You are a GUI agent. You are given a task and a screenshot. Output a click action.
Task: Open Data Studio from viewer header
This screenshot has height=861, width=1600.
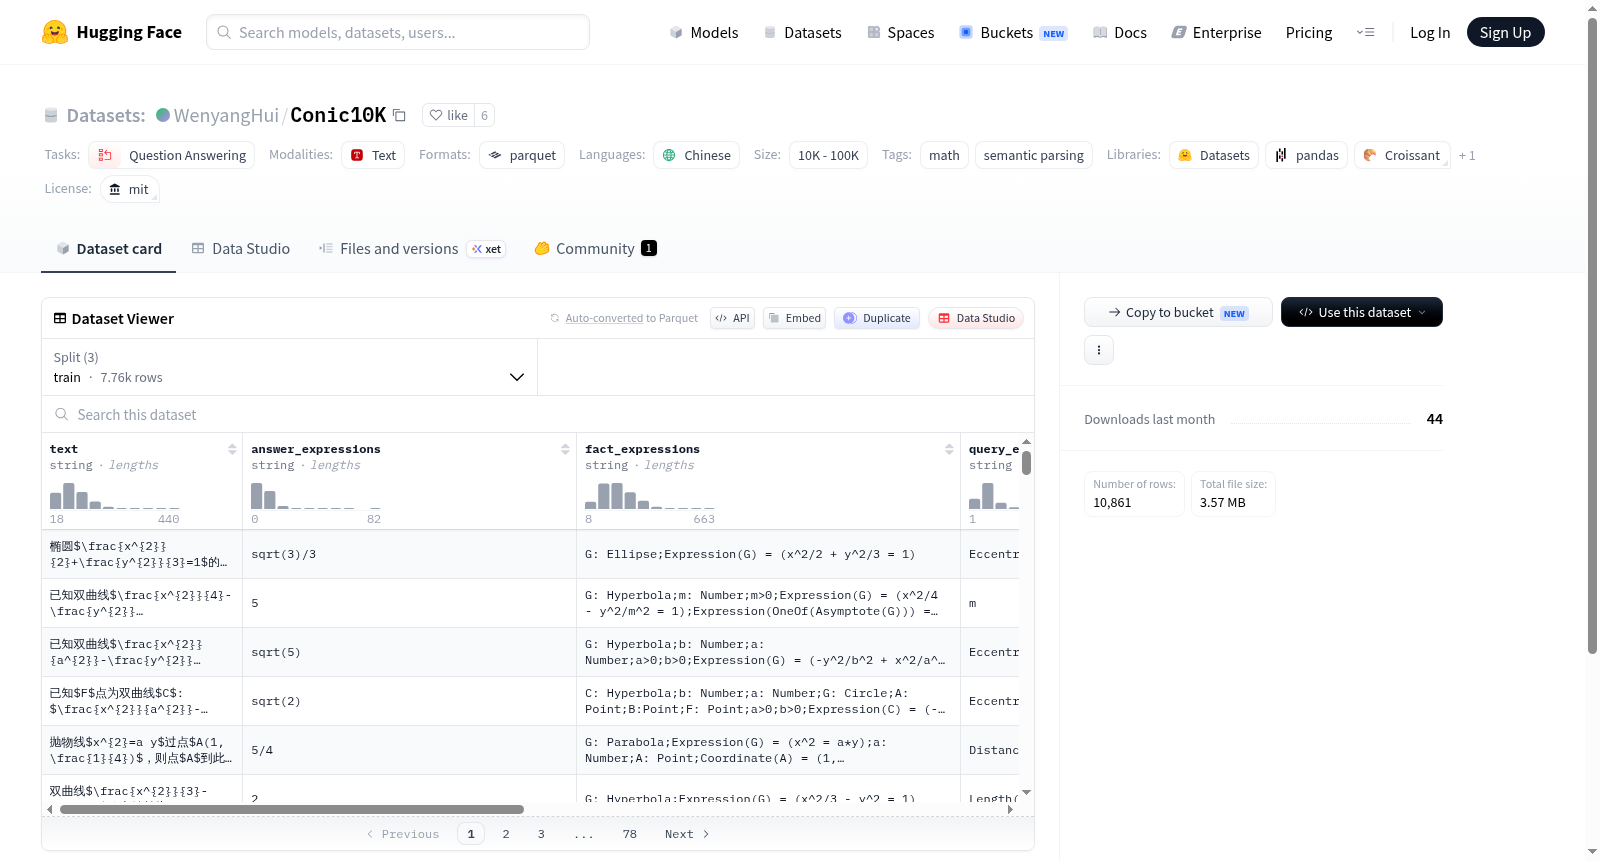click(x=976, y=318)
